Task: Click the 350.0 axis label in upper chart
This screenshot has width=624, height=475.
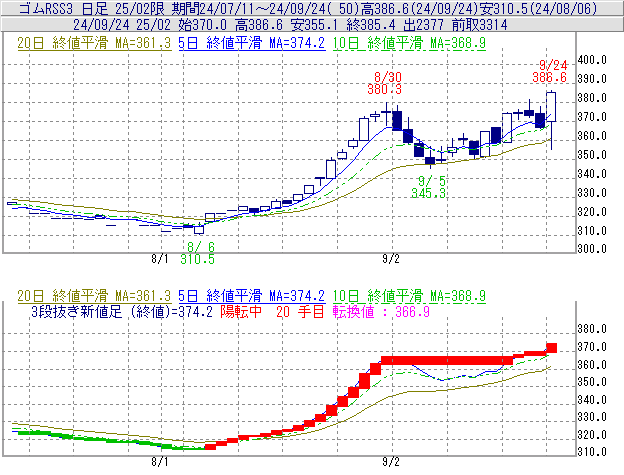Action: tap(592, 155)
